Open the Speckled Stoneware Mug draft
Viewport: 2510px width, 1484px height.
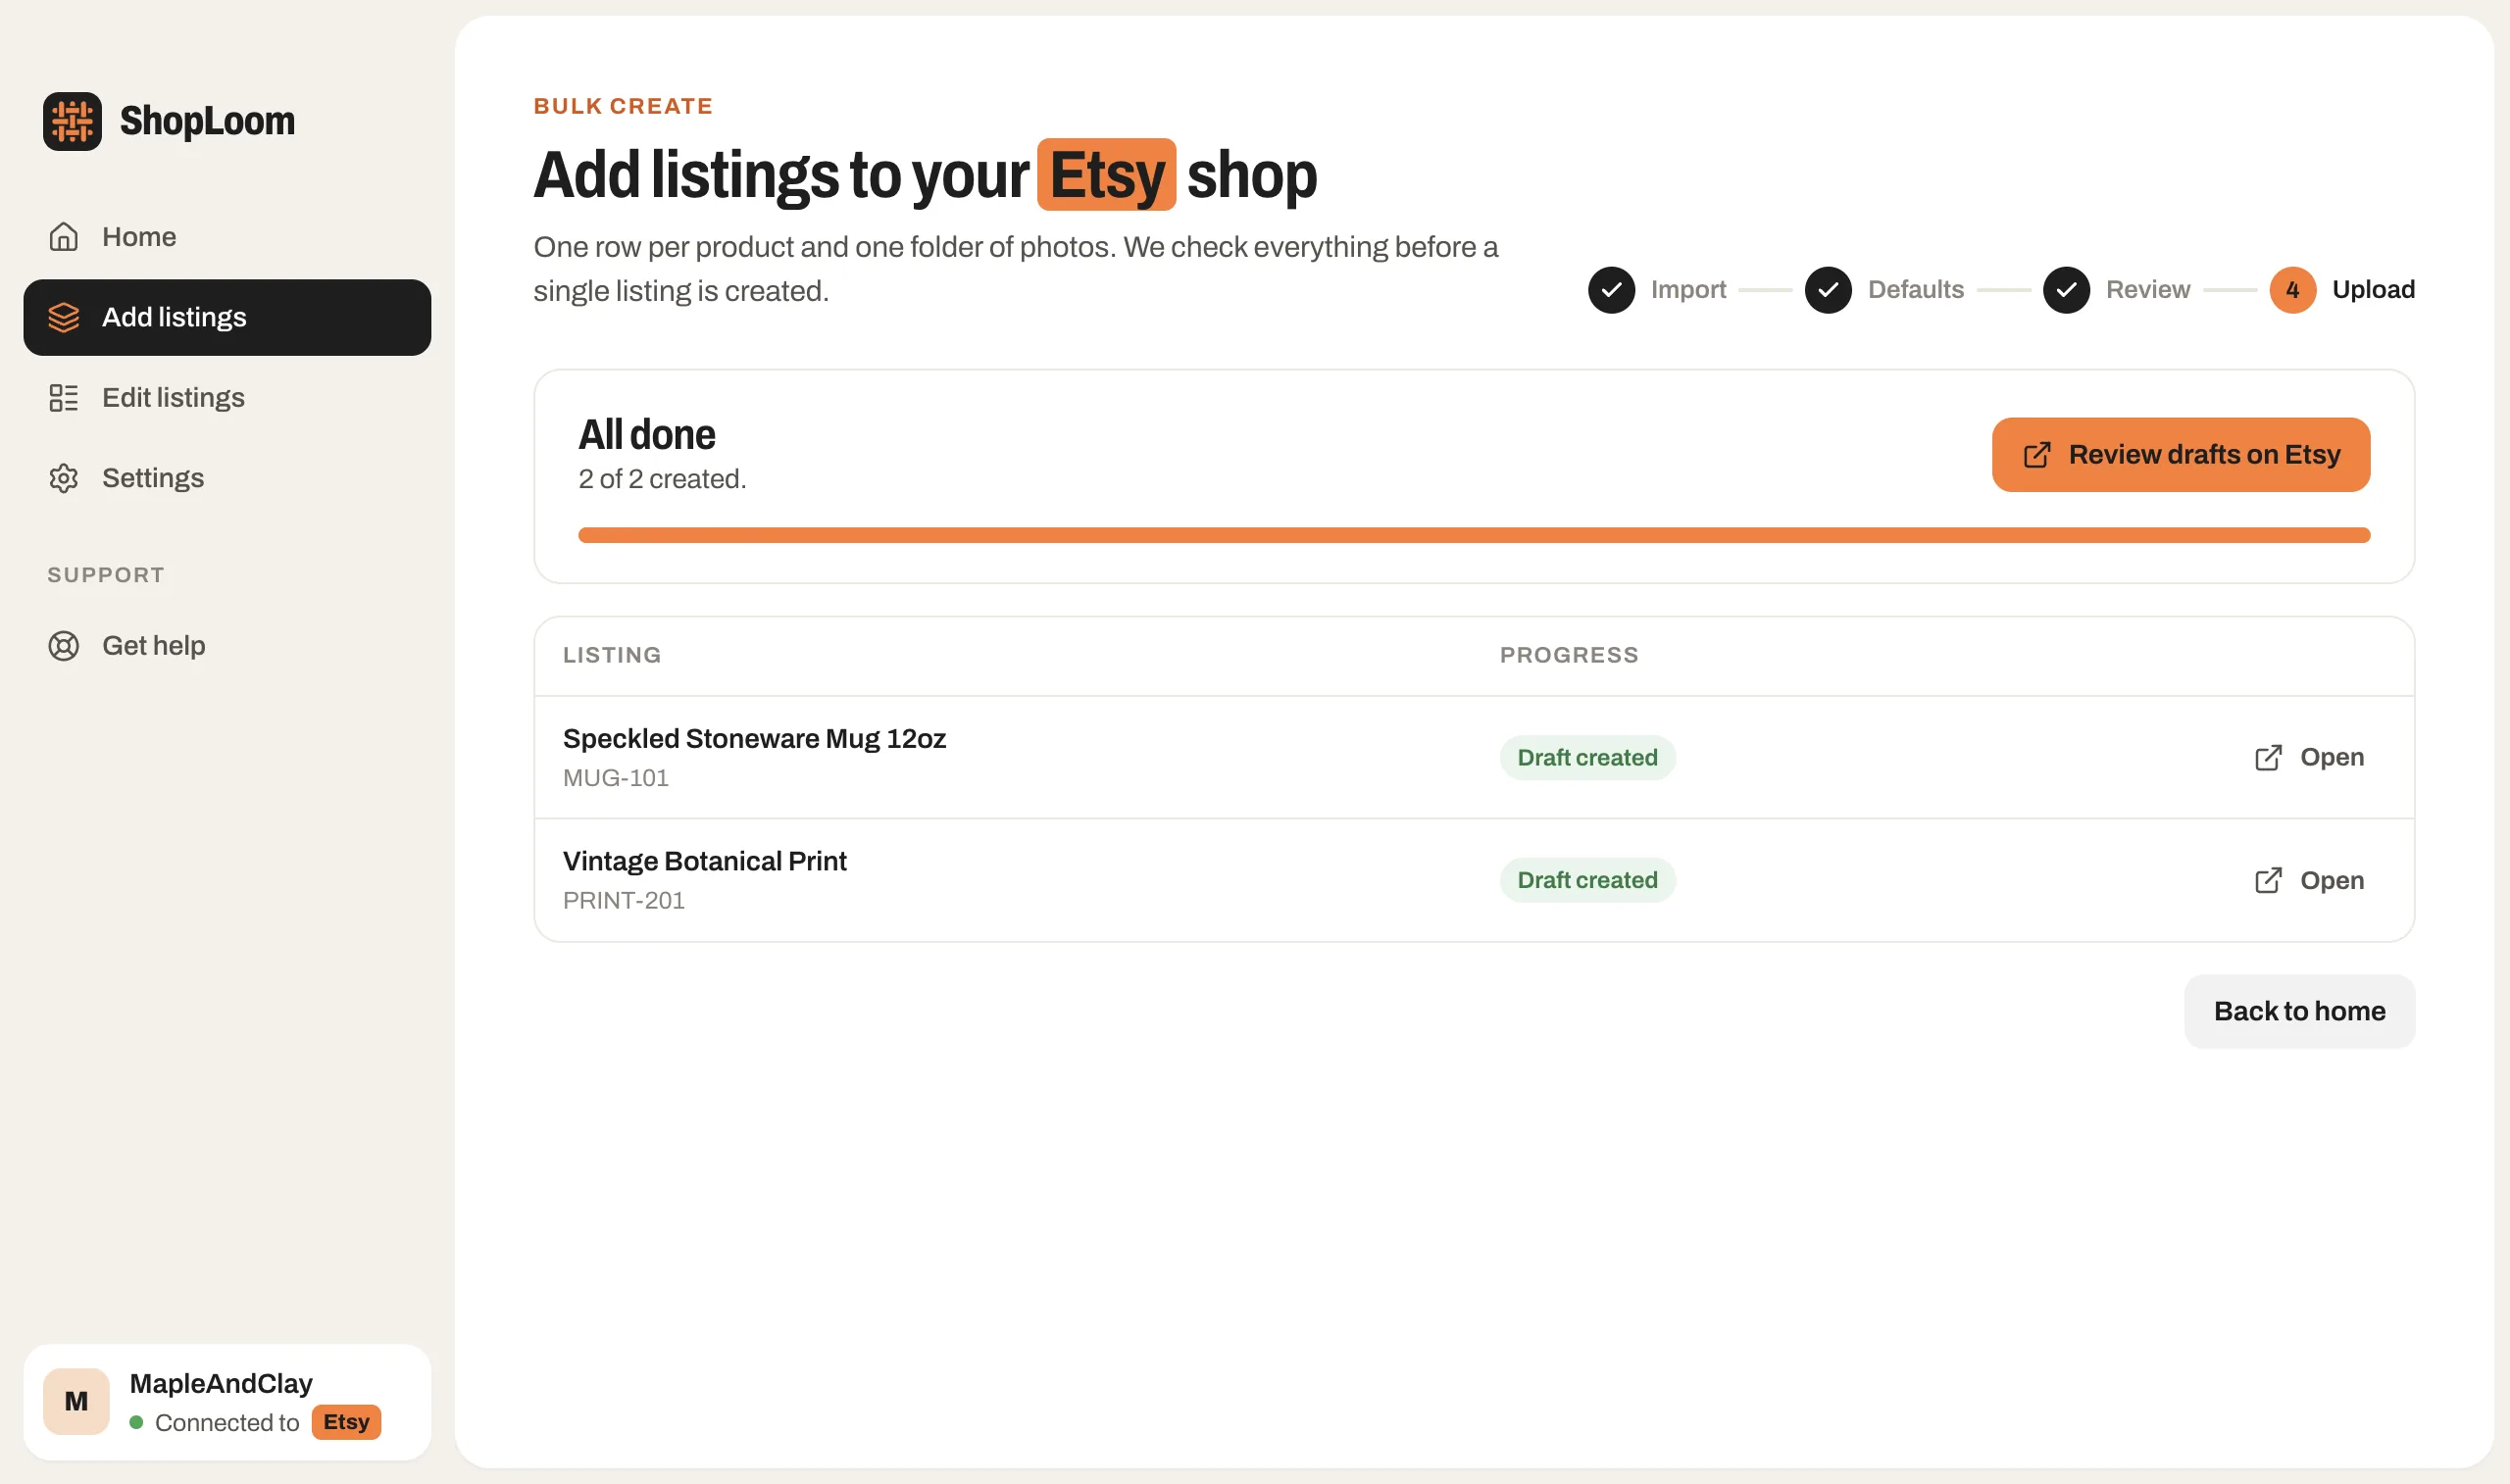coord(2309,757)
